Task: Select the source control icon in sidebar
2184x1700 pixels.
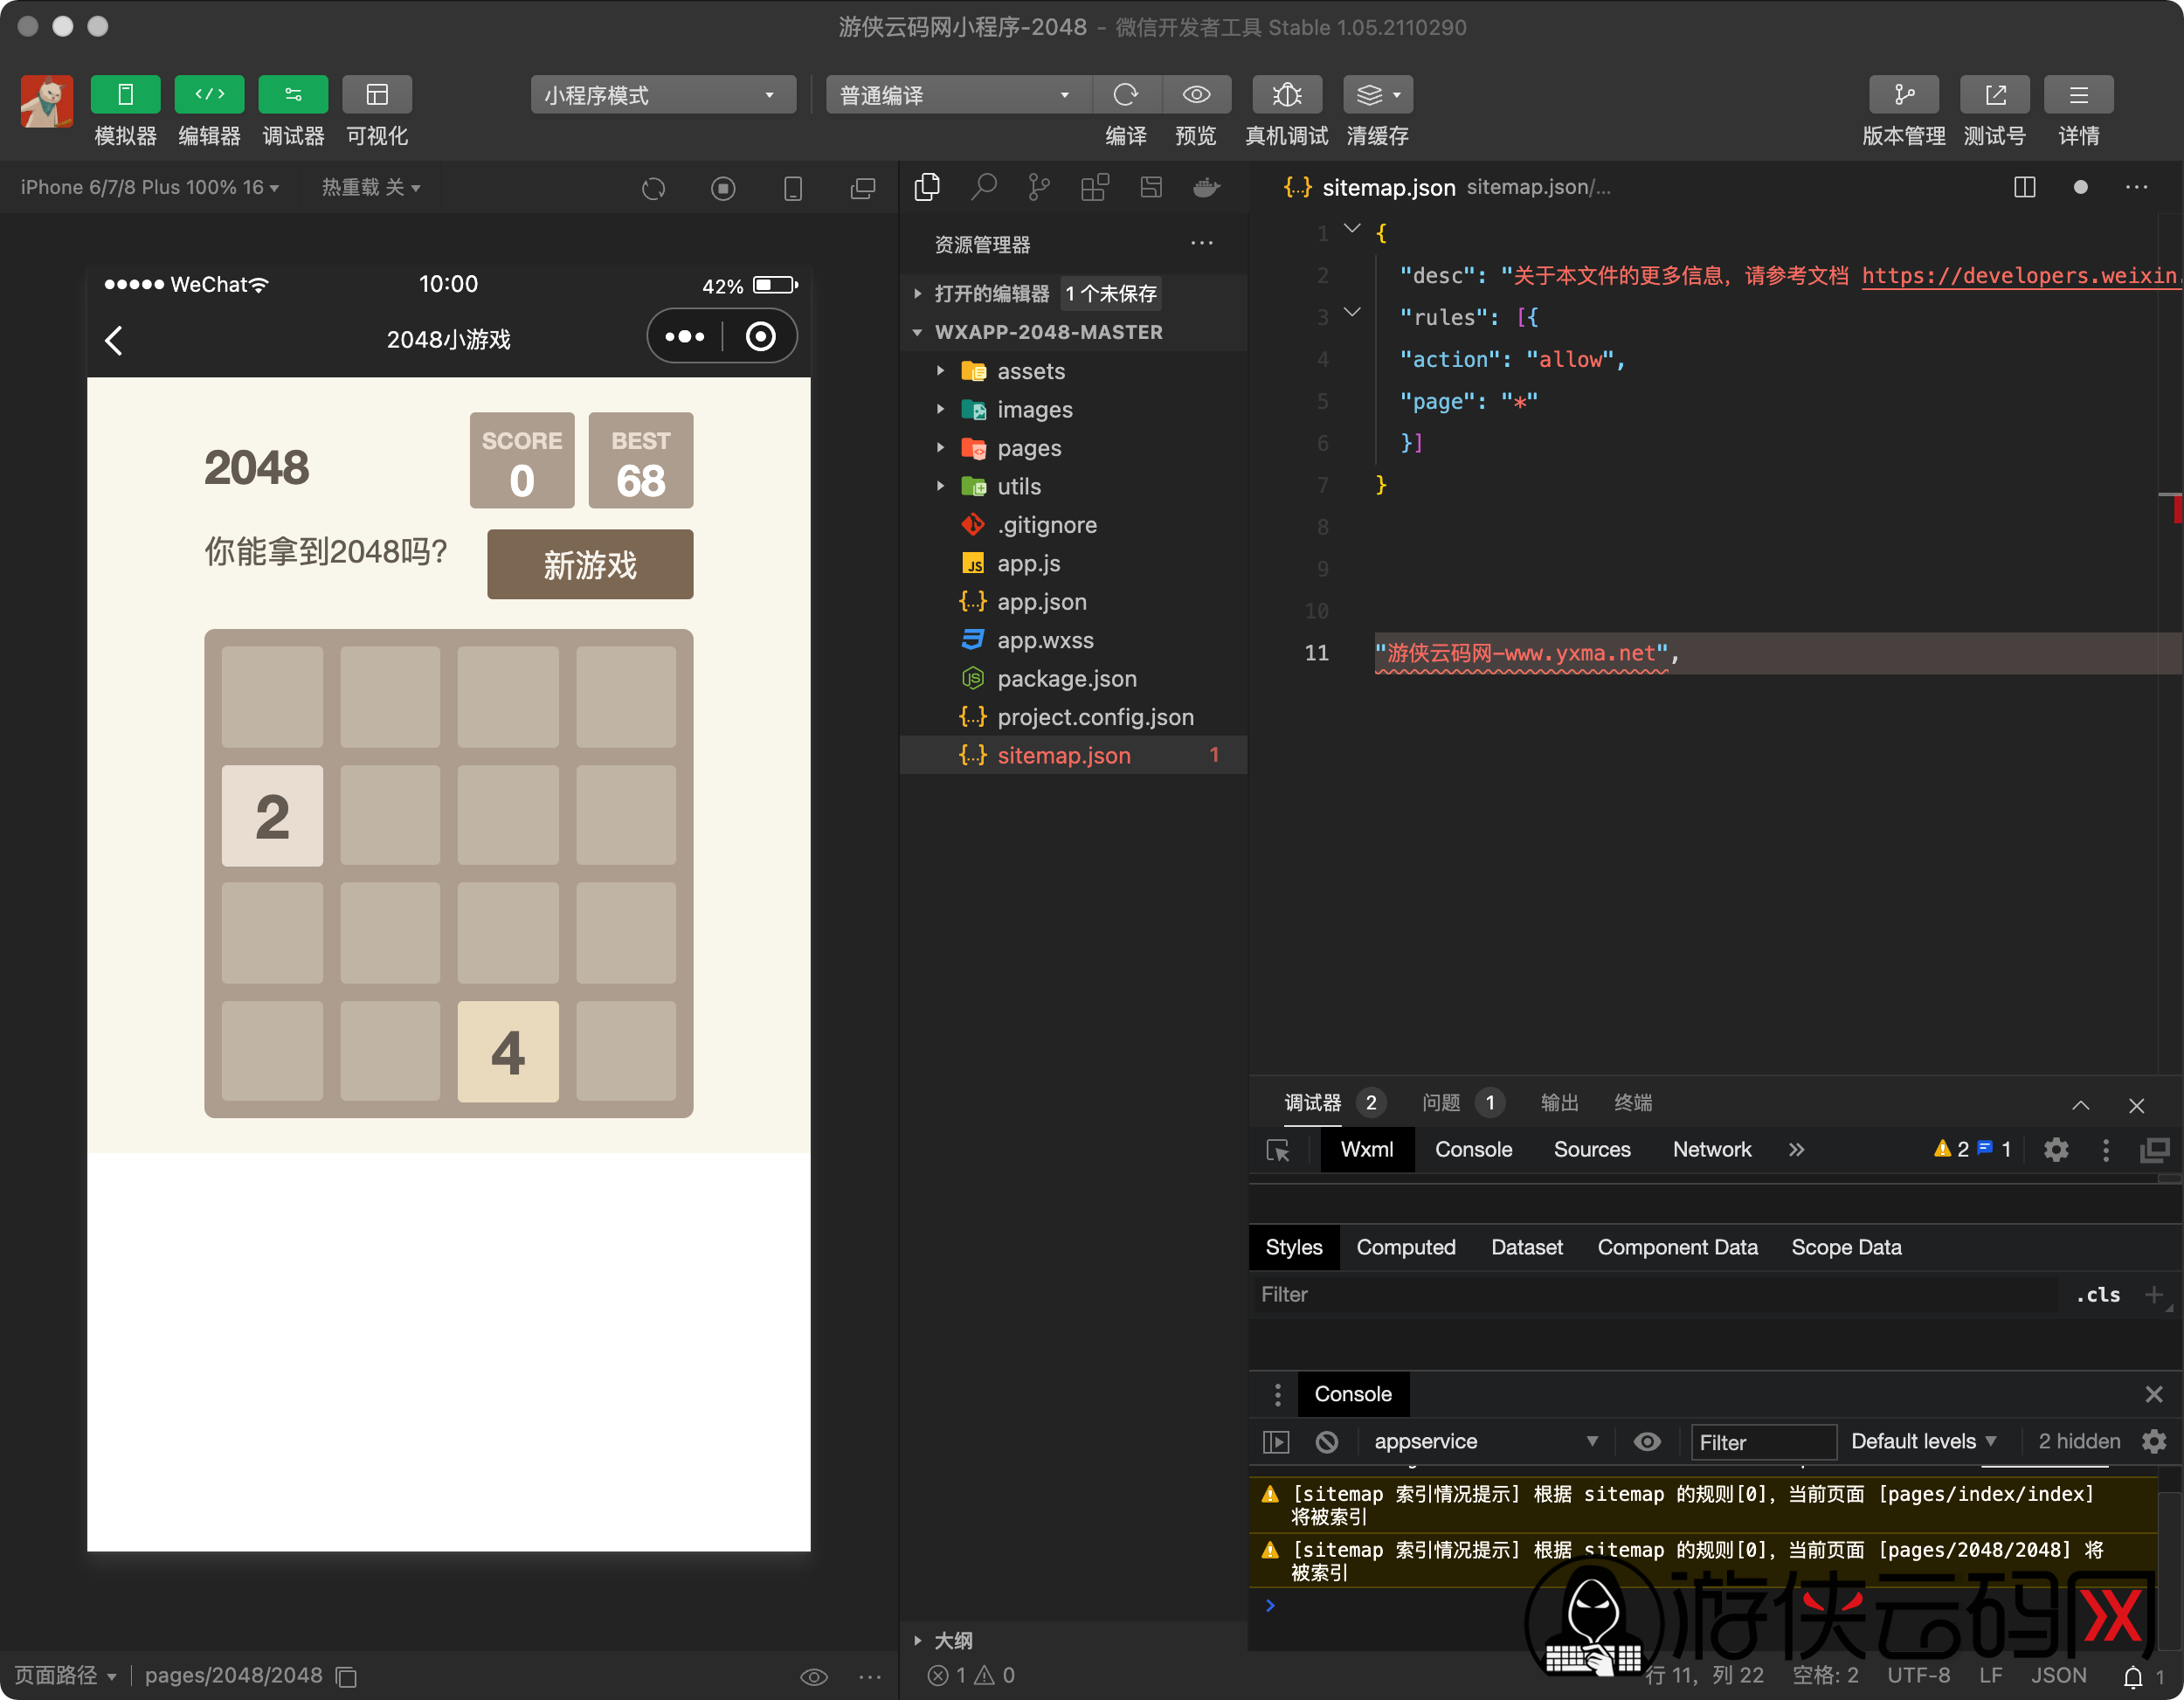Action: tap(1040, 187)
